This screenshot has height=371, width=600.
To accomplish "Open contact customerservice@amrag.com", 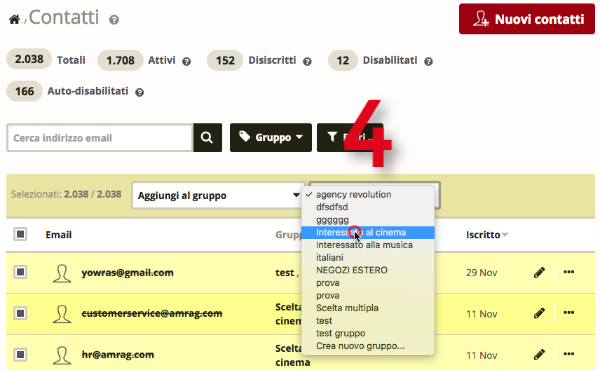I will click(x=152, y=314).
